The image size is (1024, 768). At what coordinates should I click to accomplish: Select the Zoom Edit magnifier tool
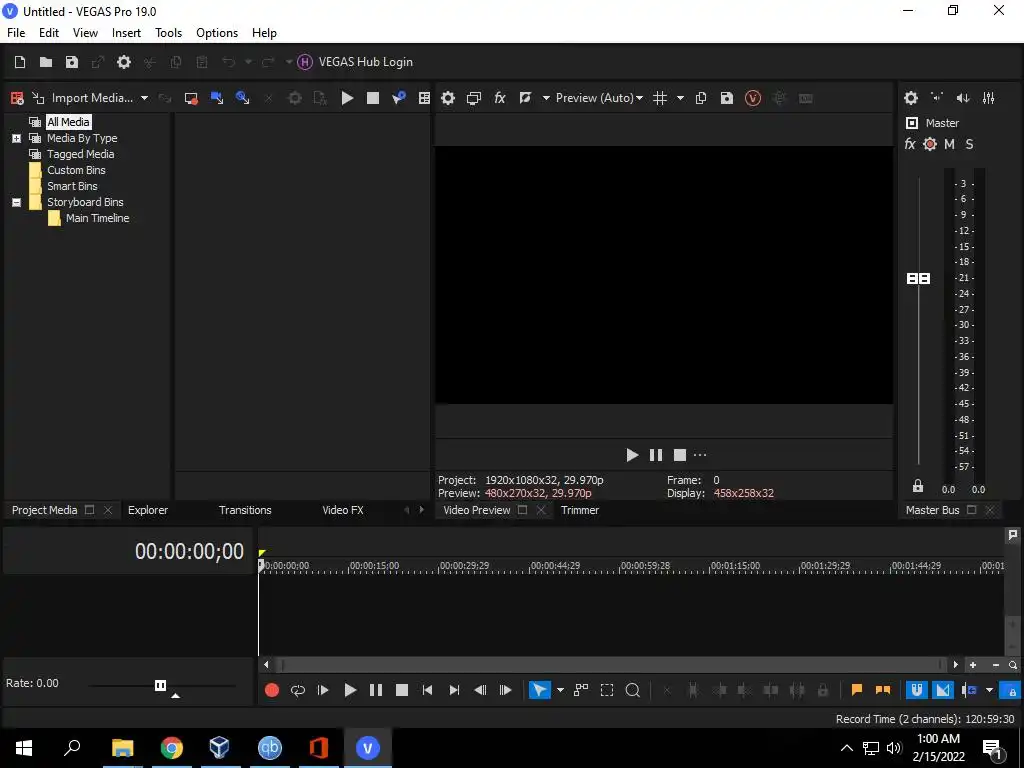click(632, 690)
